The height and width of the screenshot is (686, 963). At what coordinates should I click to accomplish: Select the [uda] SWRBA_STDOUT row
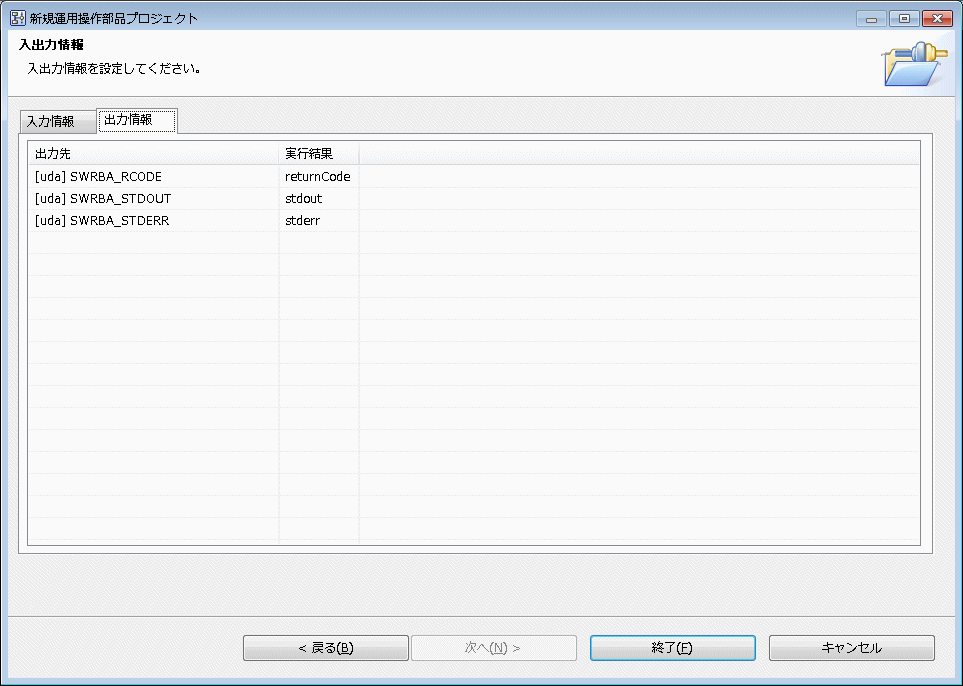tap(474, 199)
